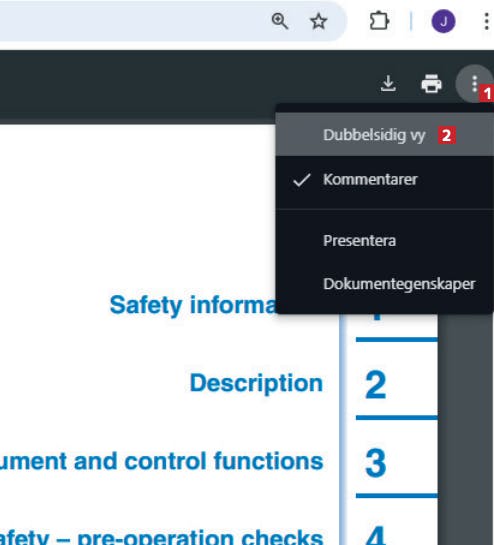Open the Chrome extensions puzzle icon
Screen dimensions: 494x545
pyautogui.click(x=379, y=21)
